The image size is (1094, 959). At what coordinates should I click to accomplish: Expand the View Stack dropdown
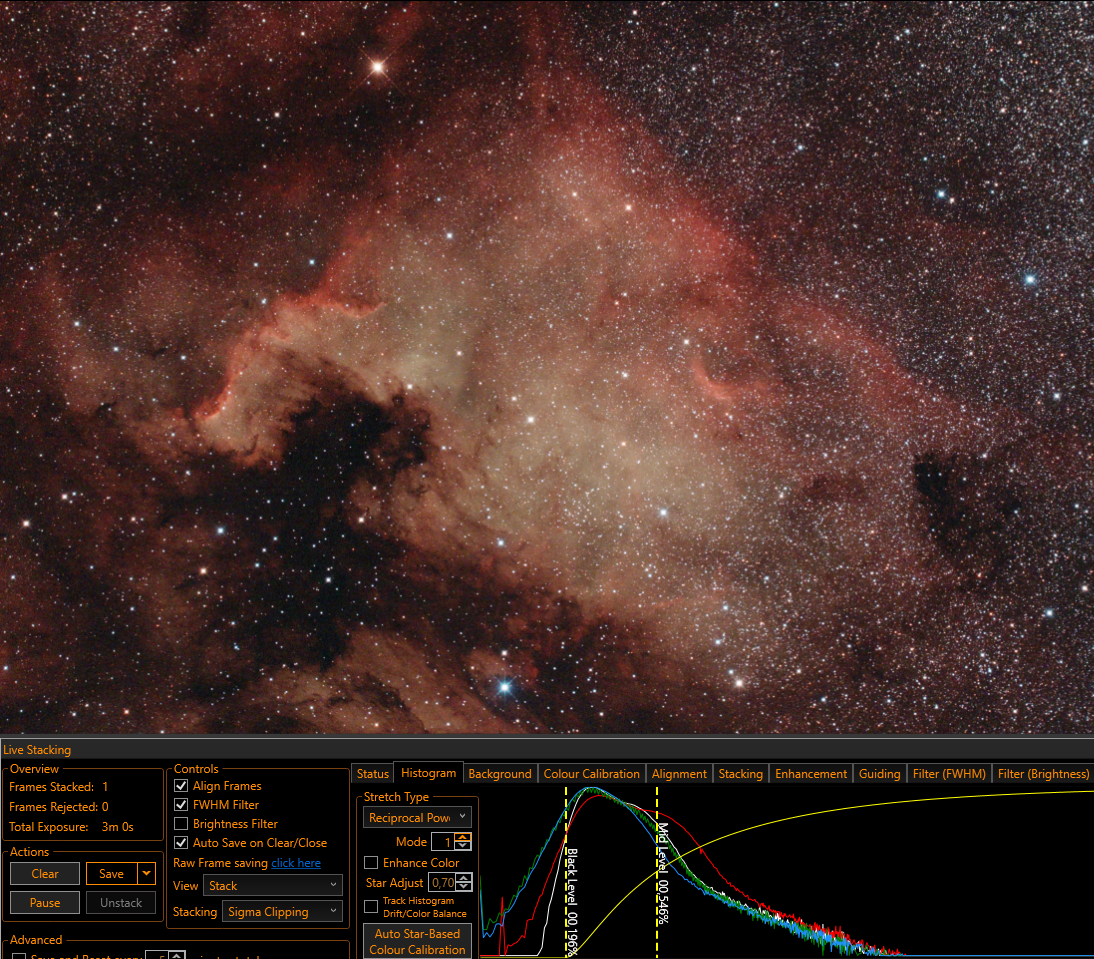[273, 885]
